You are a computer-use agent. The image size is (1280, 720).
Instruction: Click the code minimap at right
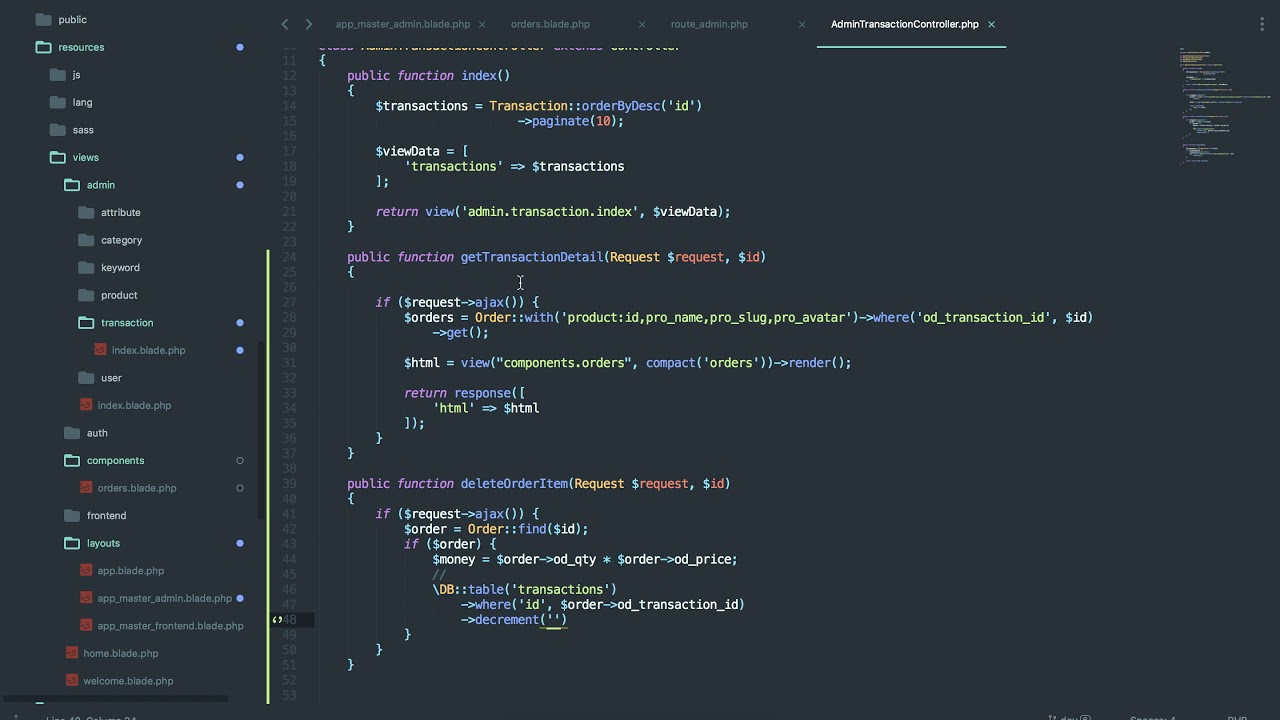click(x=1225, y=105)
